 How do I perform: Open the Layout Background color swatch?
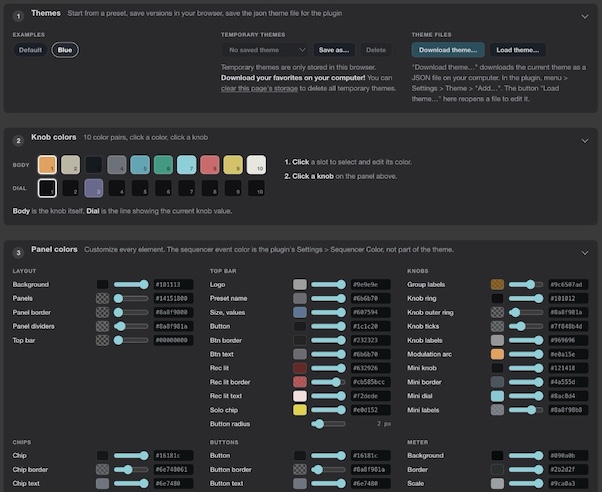(102, 285)
